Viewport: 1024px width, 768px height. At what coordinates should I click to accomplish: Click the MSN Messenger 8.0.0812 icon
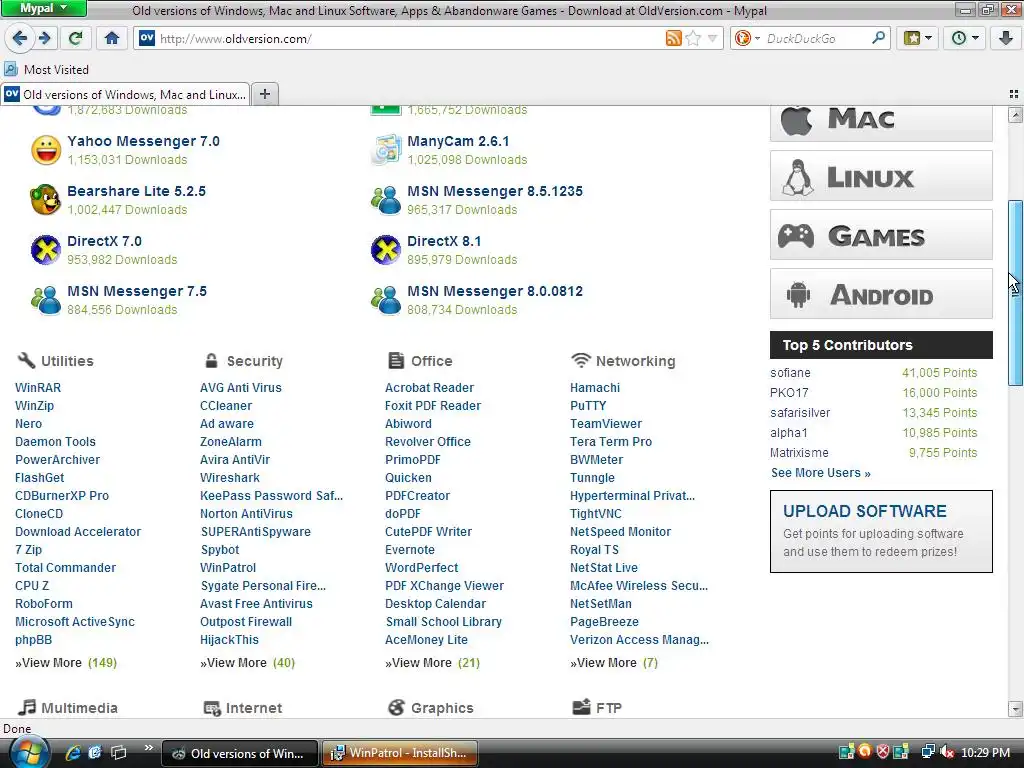pyautogui.click(x=386, y=300)
